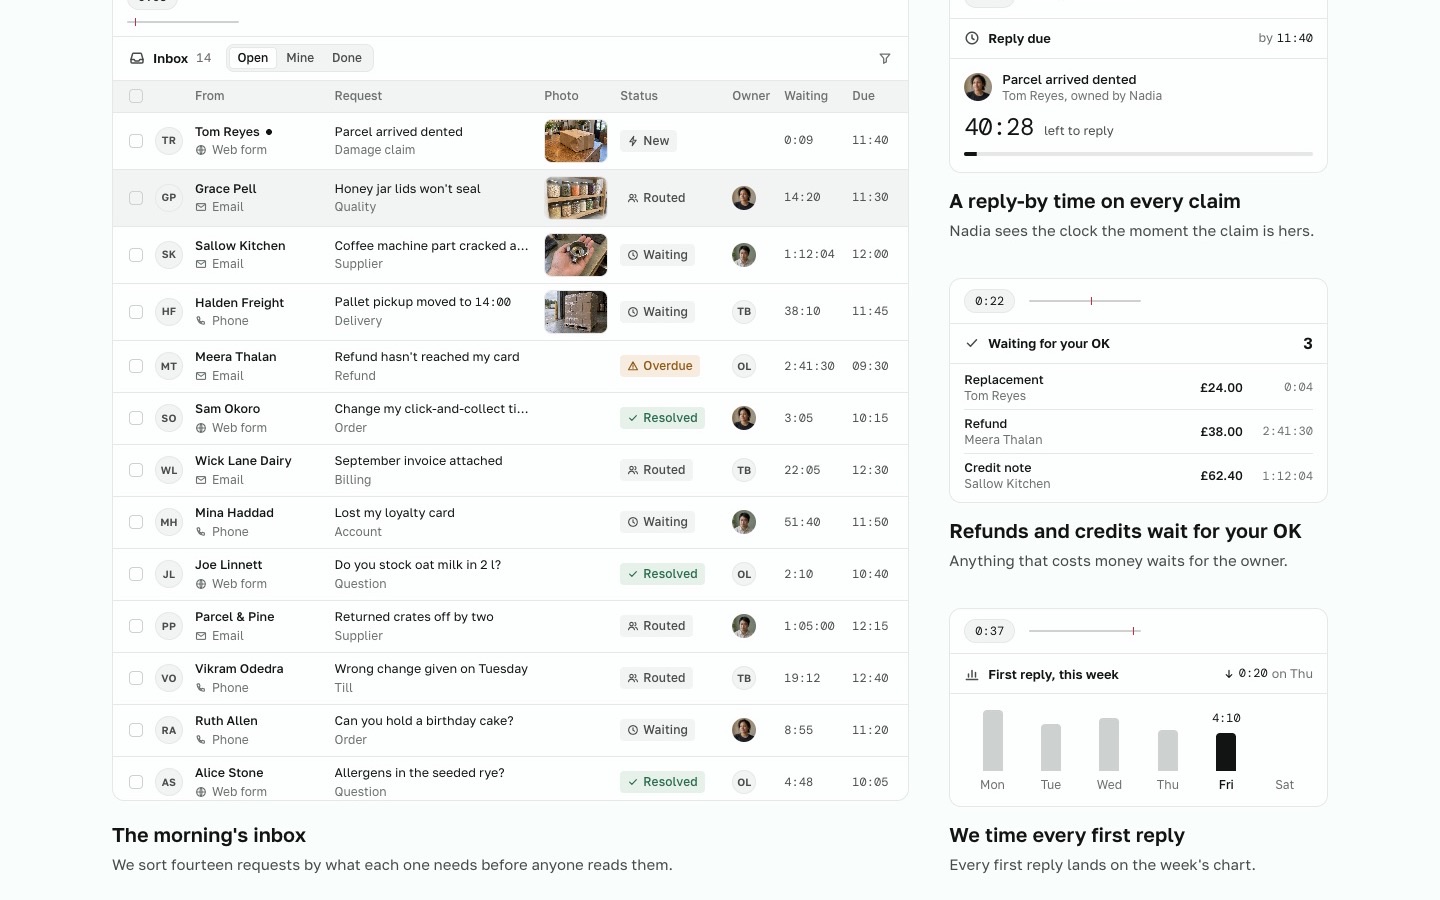The height and width of the screenshot is (900, 1440).
Task: Click the down arrow next to 0:20 on Thu
Action: pyautogui.click(x=1229, y=674)
